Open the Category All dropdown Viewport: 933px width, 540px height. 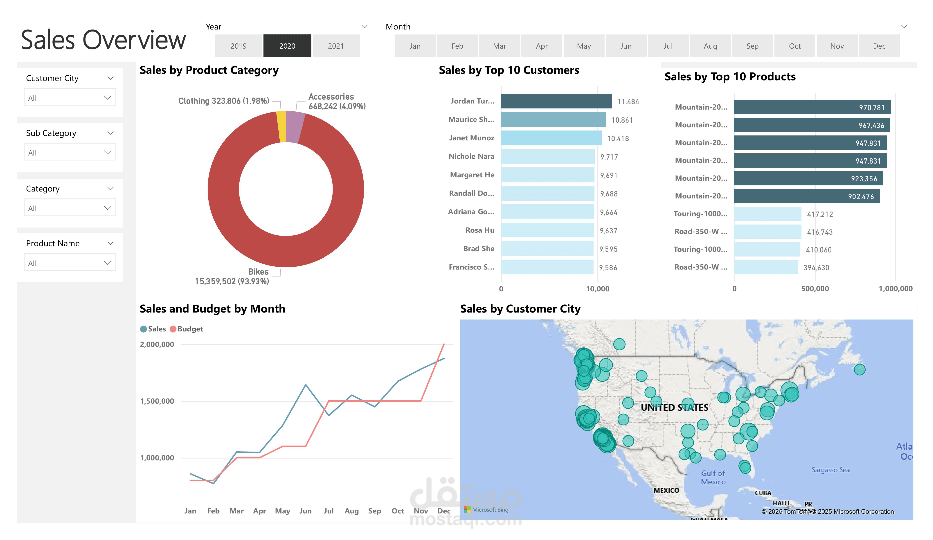pyautogui.click(x=70, y=208)
